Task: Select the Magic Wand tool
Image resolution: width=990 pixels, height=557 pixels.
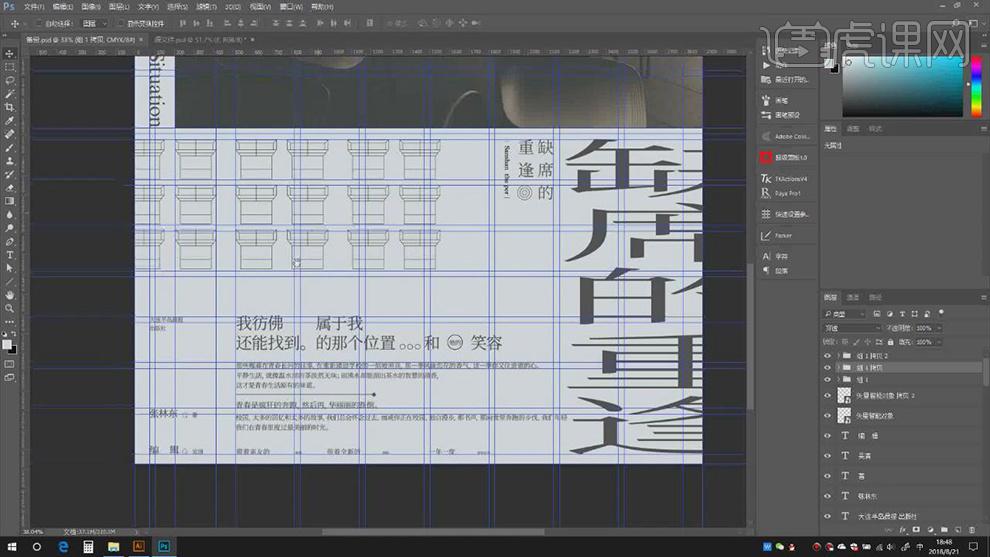Action: coord(9,94)
